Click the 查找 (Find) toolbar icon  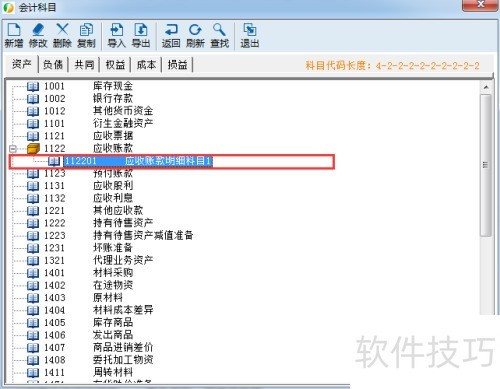coord(219,35)
